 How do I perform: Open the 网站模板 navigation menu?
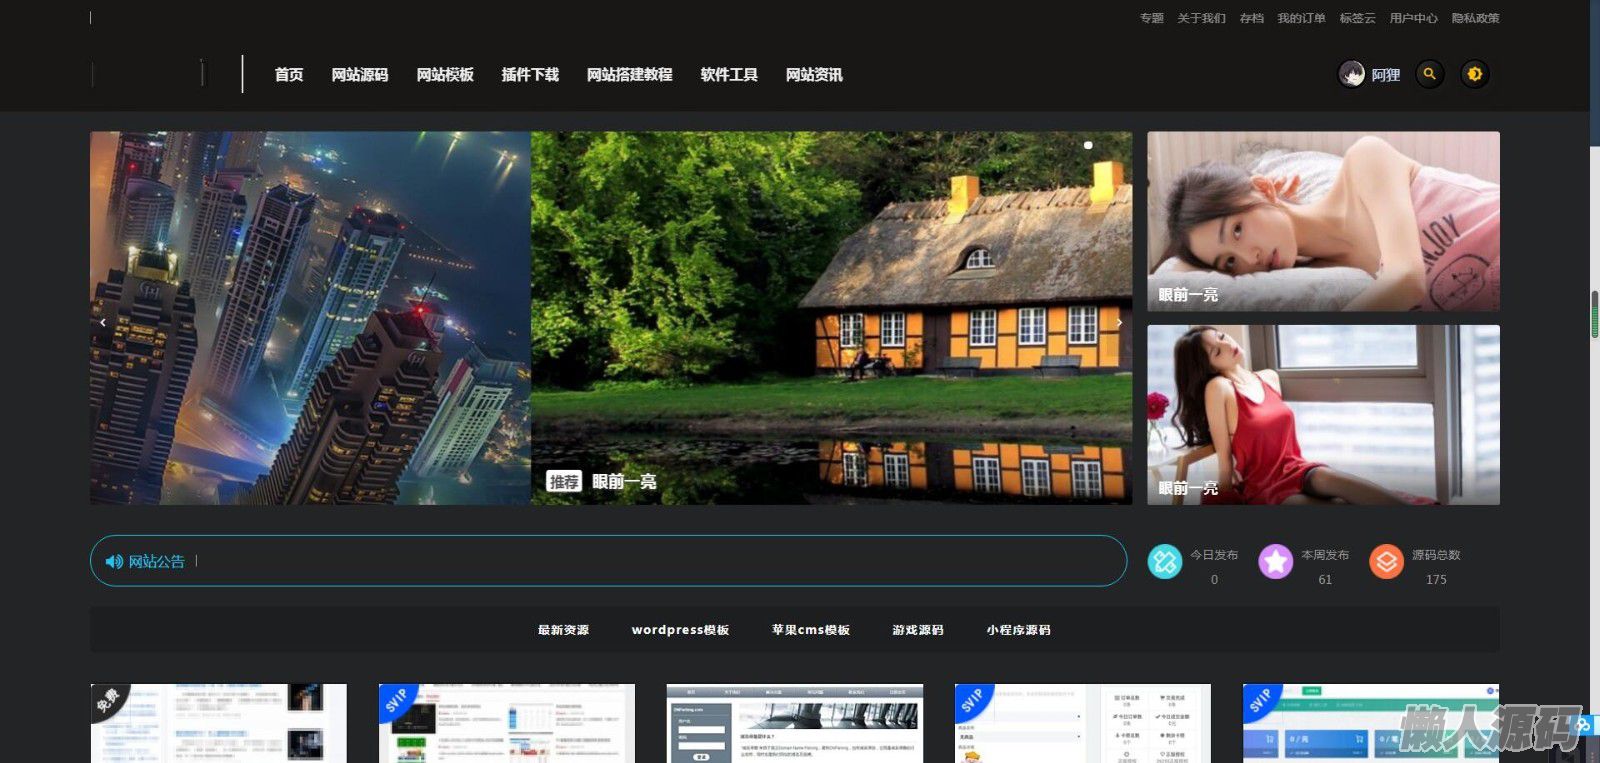pyautogui.click(x=445, y=75)
